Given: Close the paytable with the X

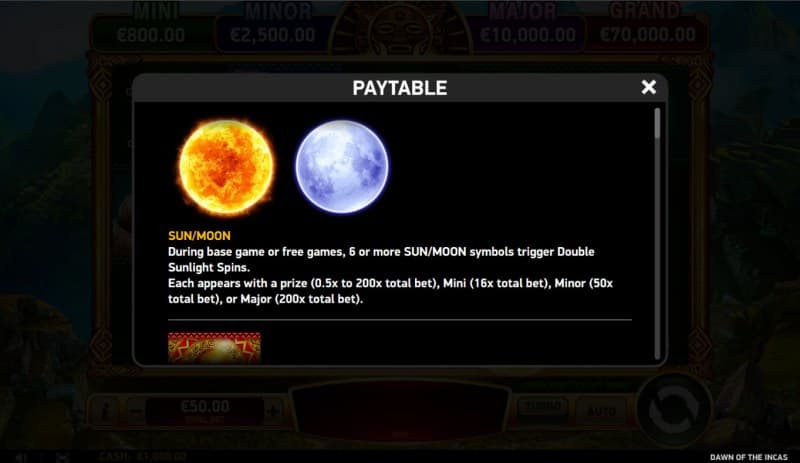Looking at the screenshot, I should 648,87.
